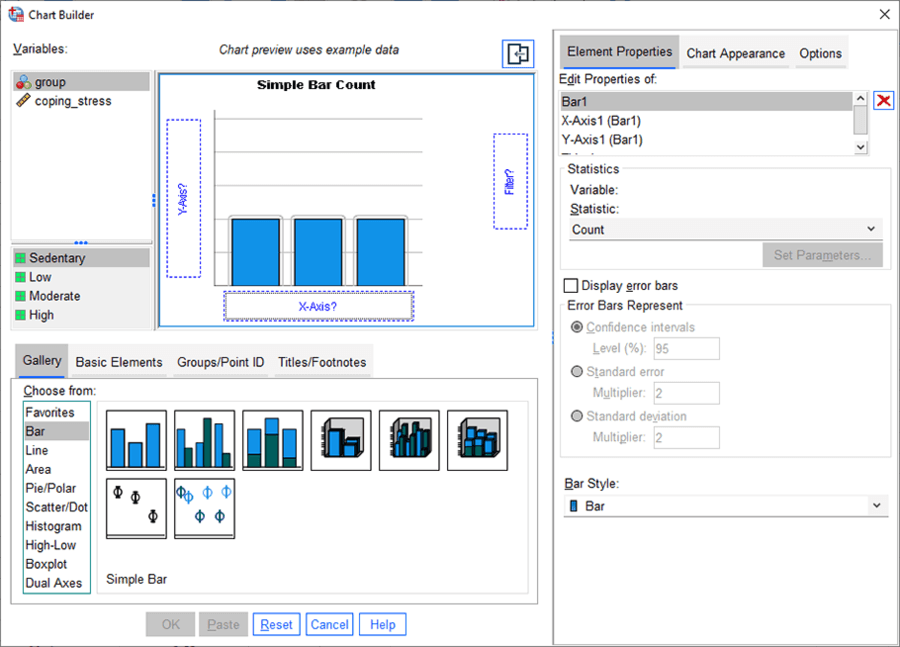Choose the Clustered Bar chart icon
The image size is (900, 647).
tap(204, 440)
